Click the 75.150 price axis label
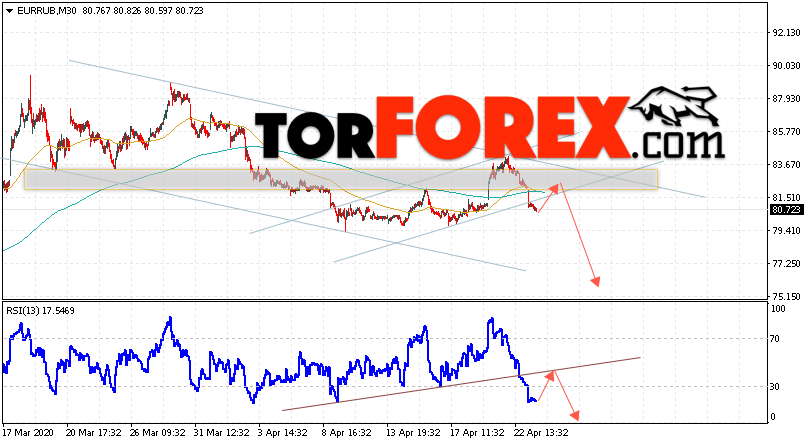The width and height of the screenshot is (808, 444). (786, 296)
